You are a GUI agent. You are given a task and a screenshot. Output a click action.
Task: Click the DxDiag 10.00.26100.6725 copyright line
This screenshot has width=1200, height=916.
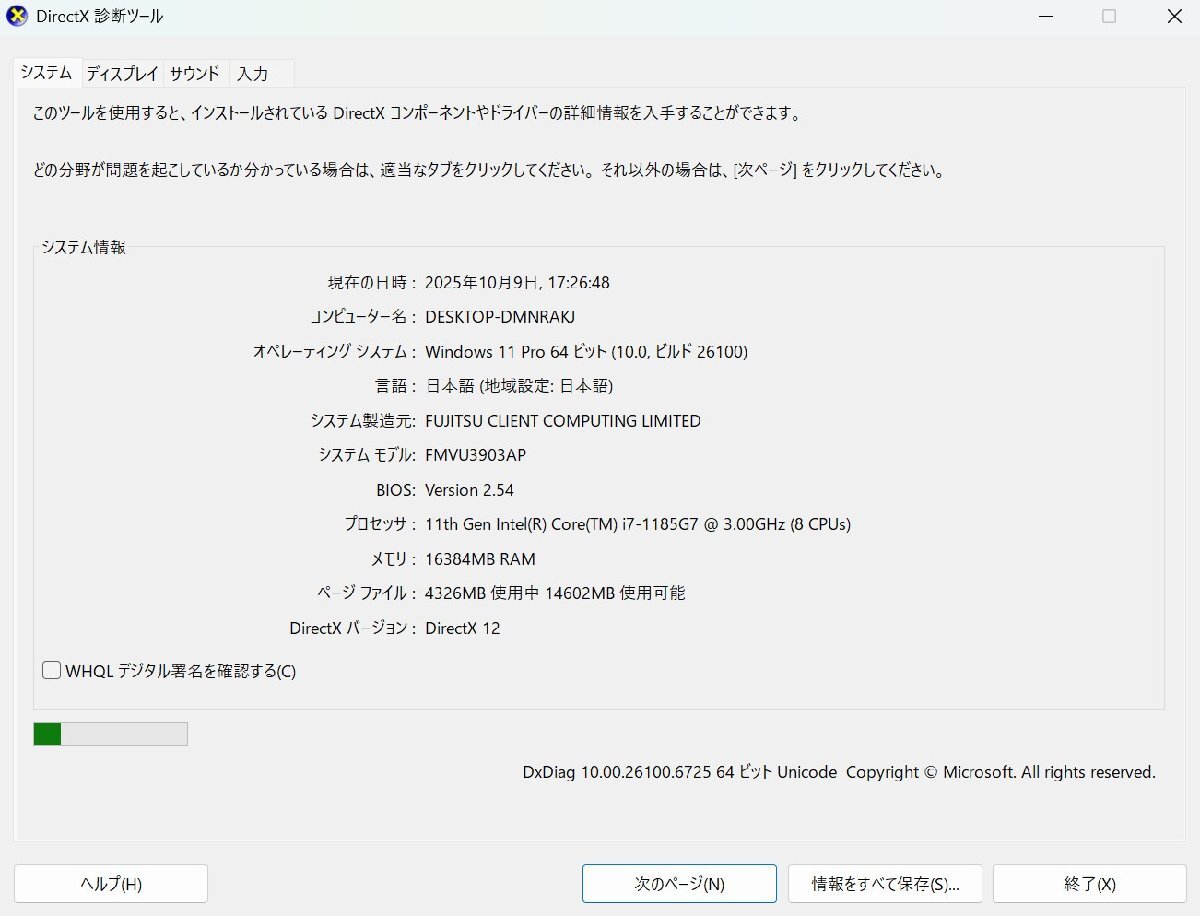pos(839,772)
